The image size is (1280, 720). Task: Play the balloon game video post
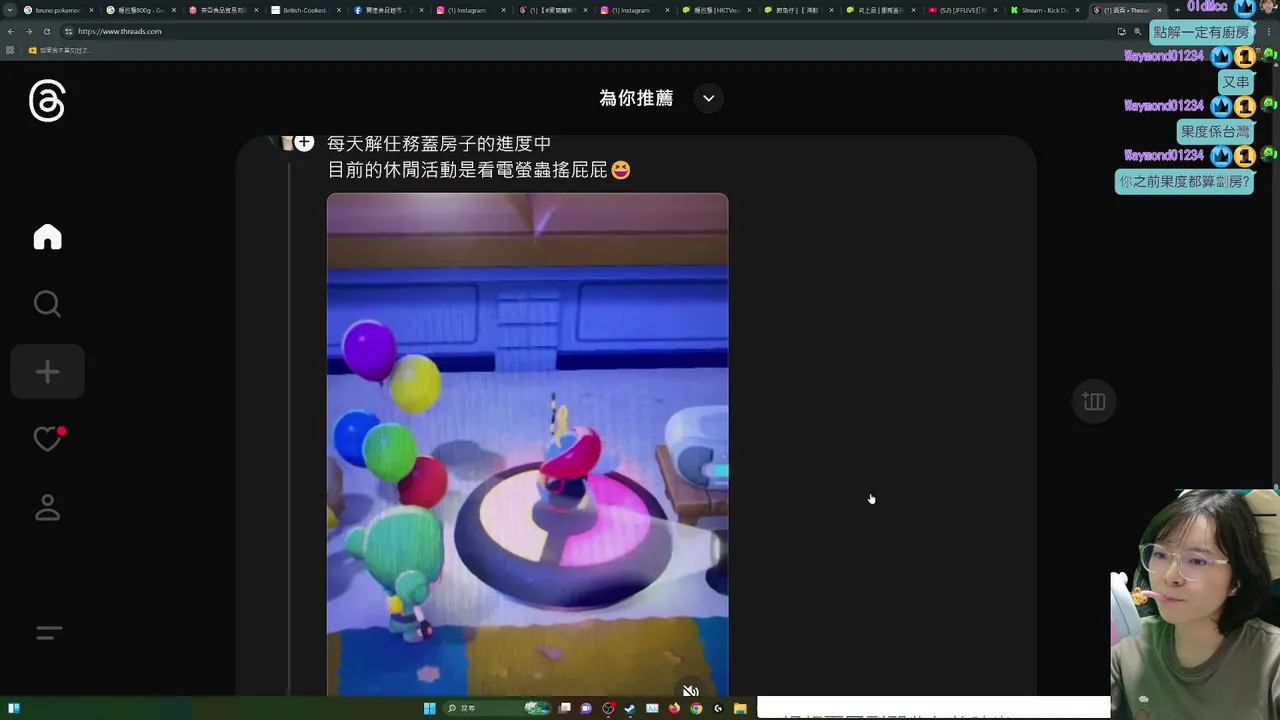[527, 444]
